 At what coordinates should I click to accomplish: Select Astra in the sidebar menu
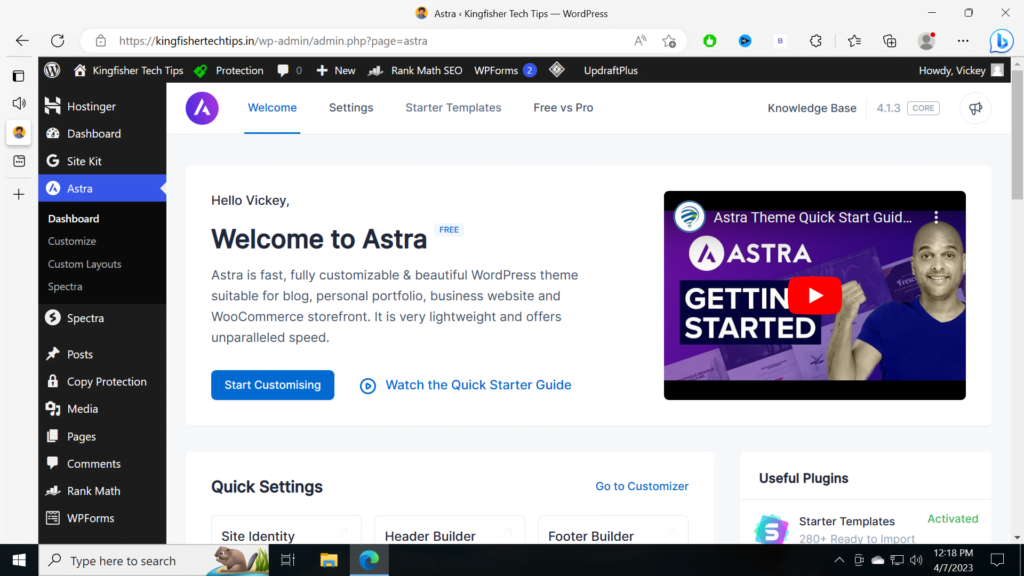tap(102, 188)
